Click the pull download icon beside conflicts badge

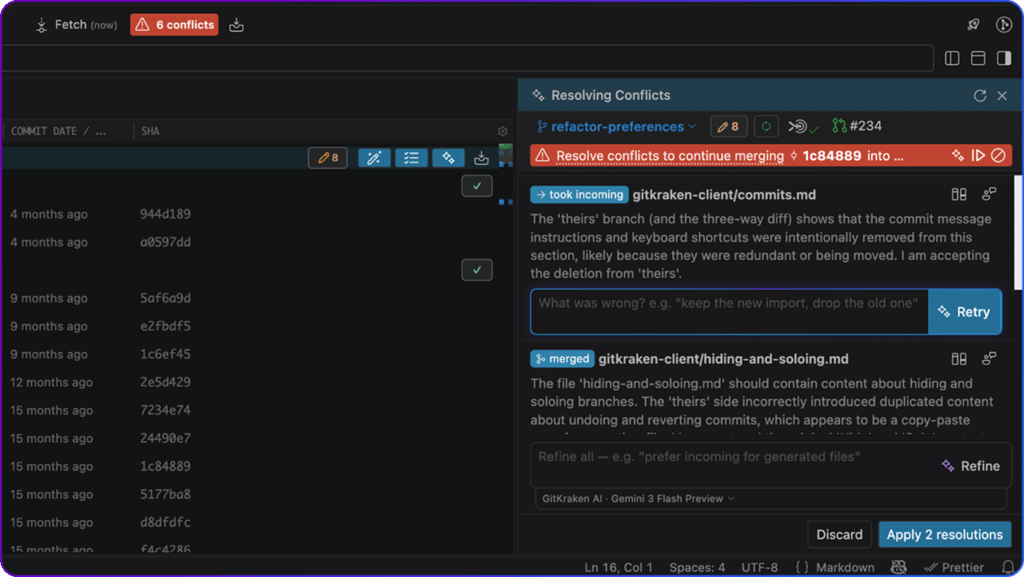point(236,25)
